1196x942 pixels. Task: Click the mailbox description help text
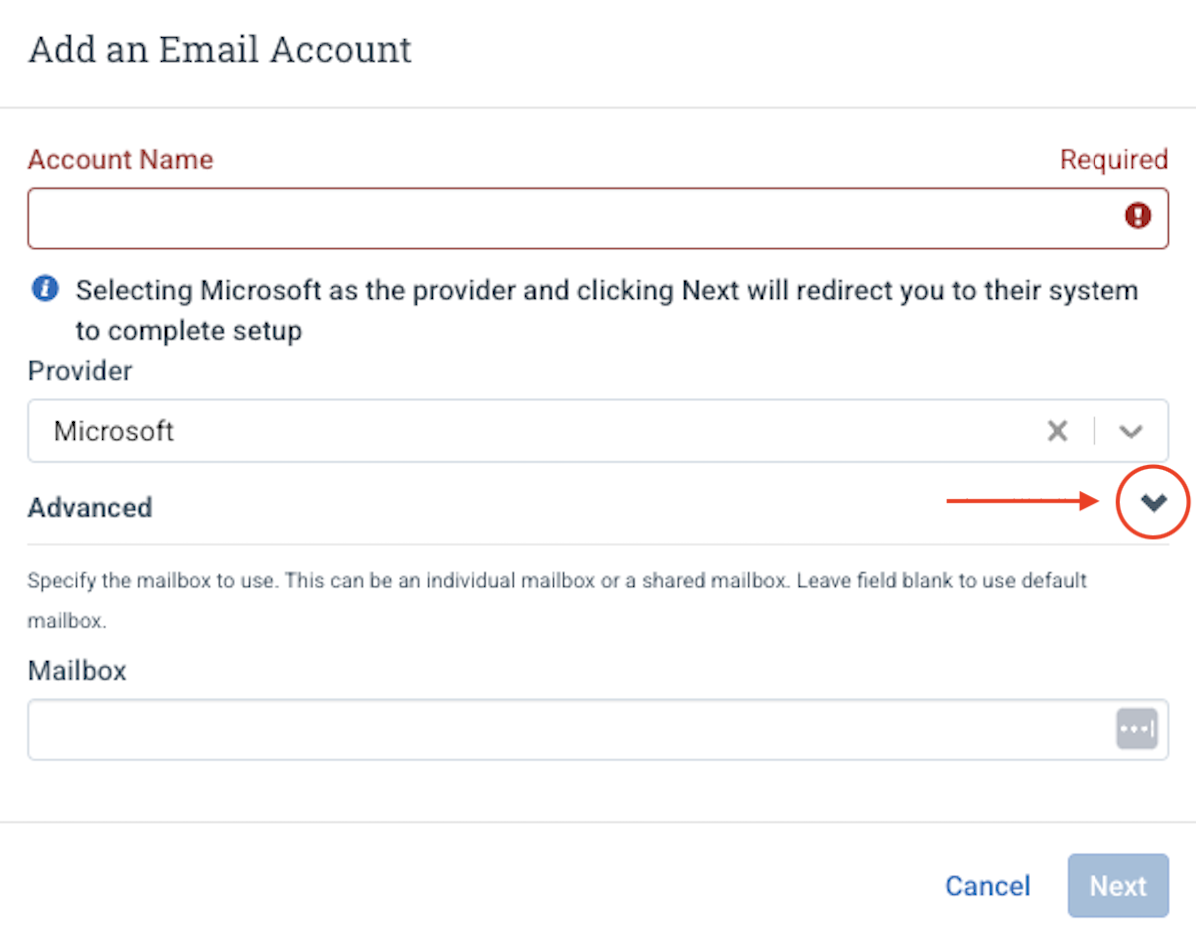point(557,600)
